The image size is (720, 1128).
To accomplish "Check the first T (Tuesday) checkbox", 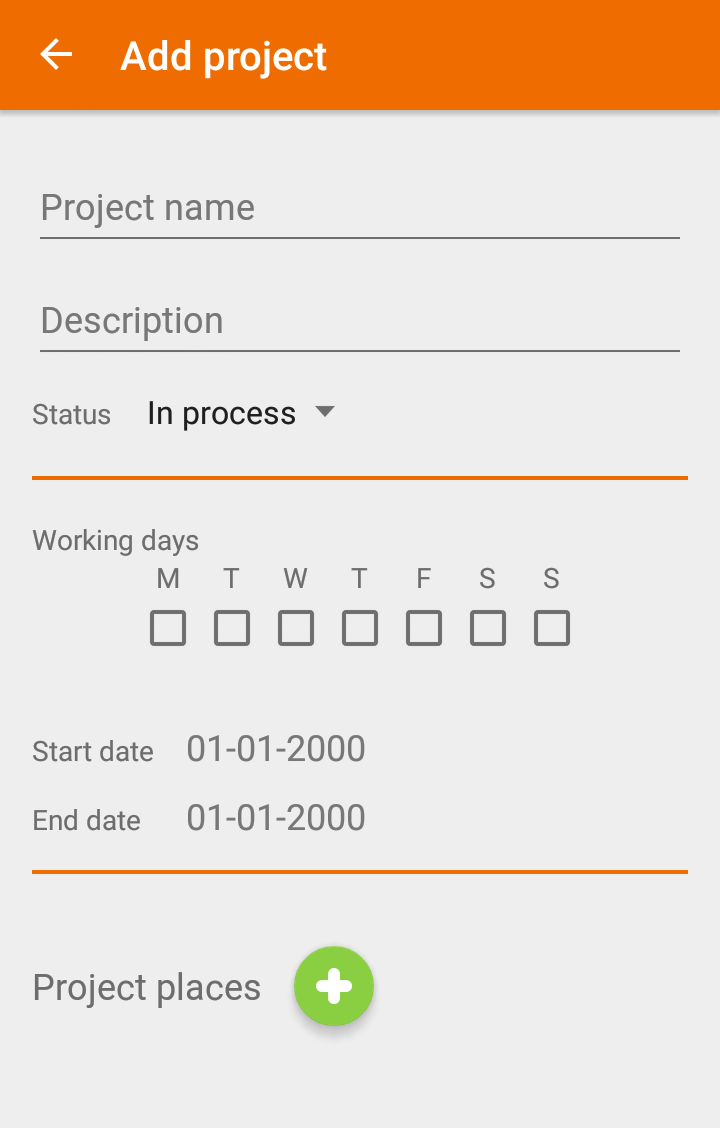I will point(232,628).
